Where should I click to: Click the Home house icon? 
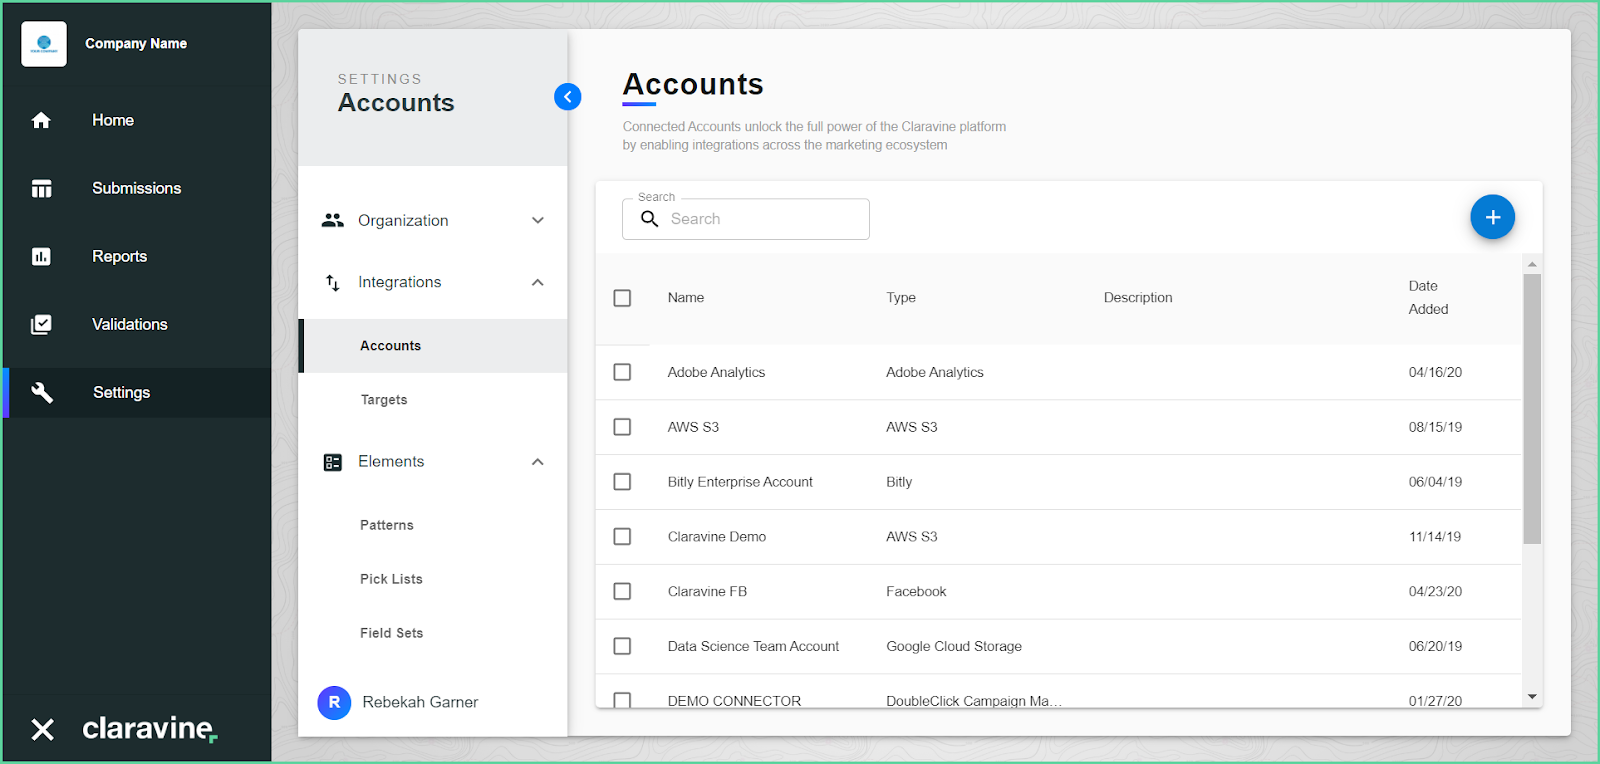(41, 120)
